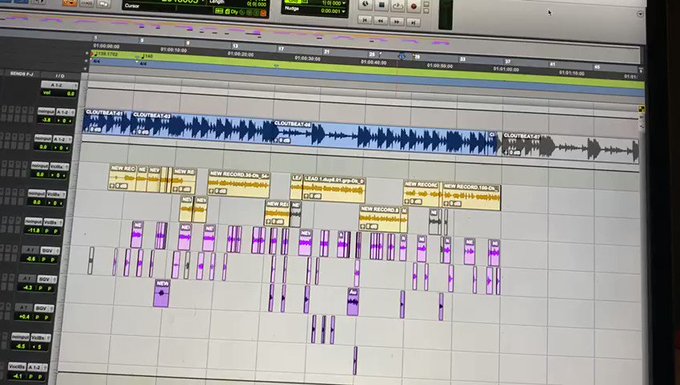Select the NEW RECORD.8 yellow clip
This screenshot has width=680, height=385.
(380, 219)
